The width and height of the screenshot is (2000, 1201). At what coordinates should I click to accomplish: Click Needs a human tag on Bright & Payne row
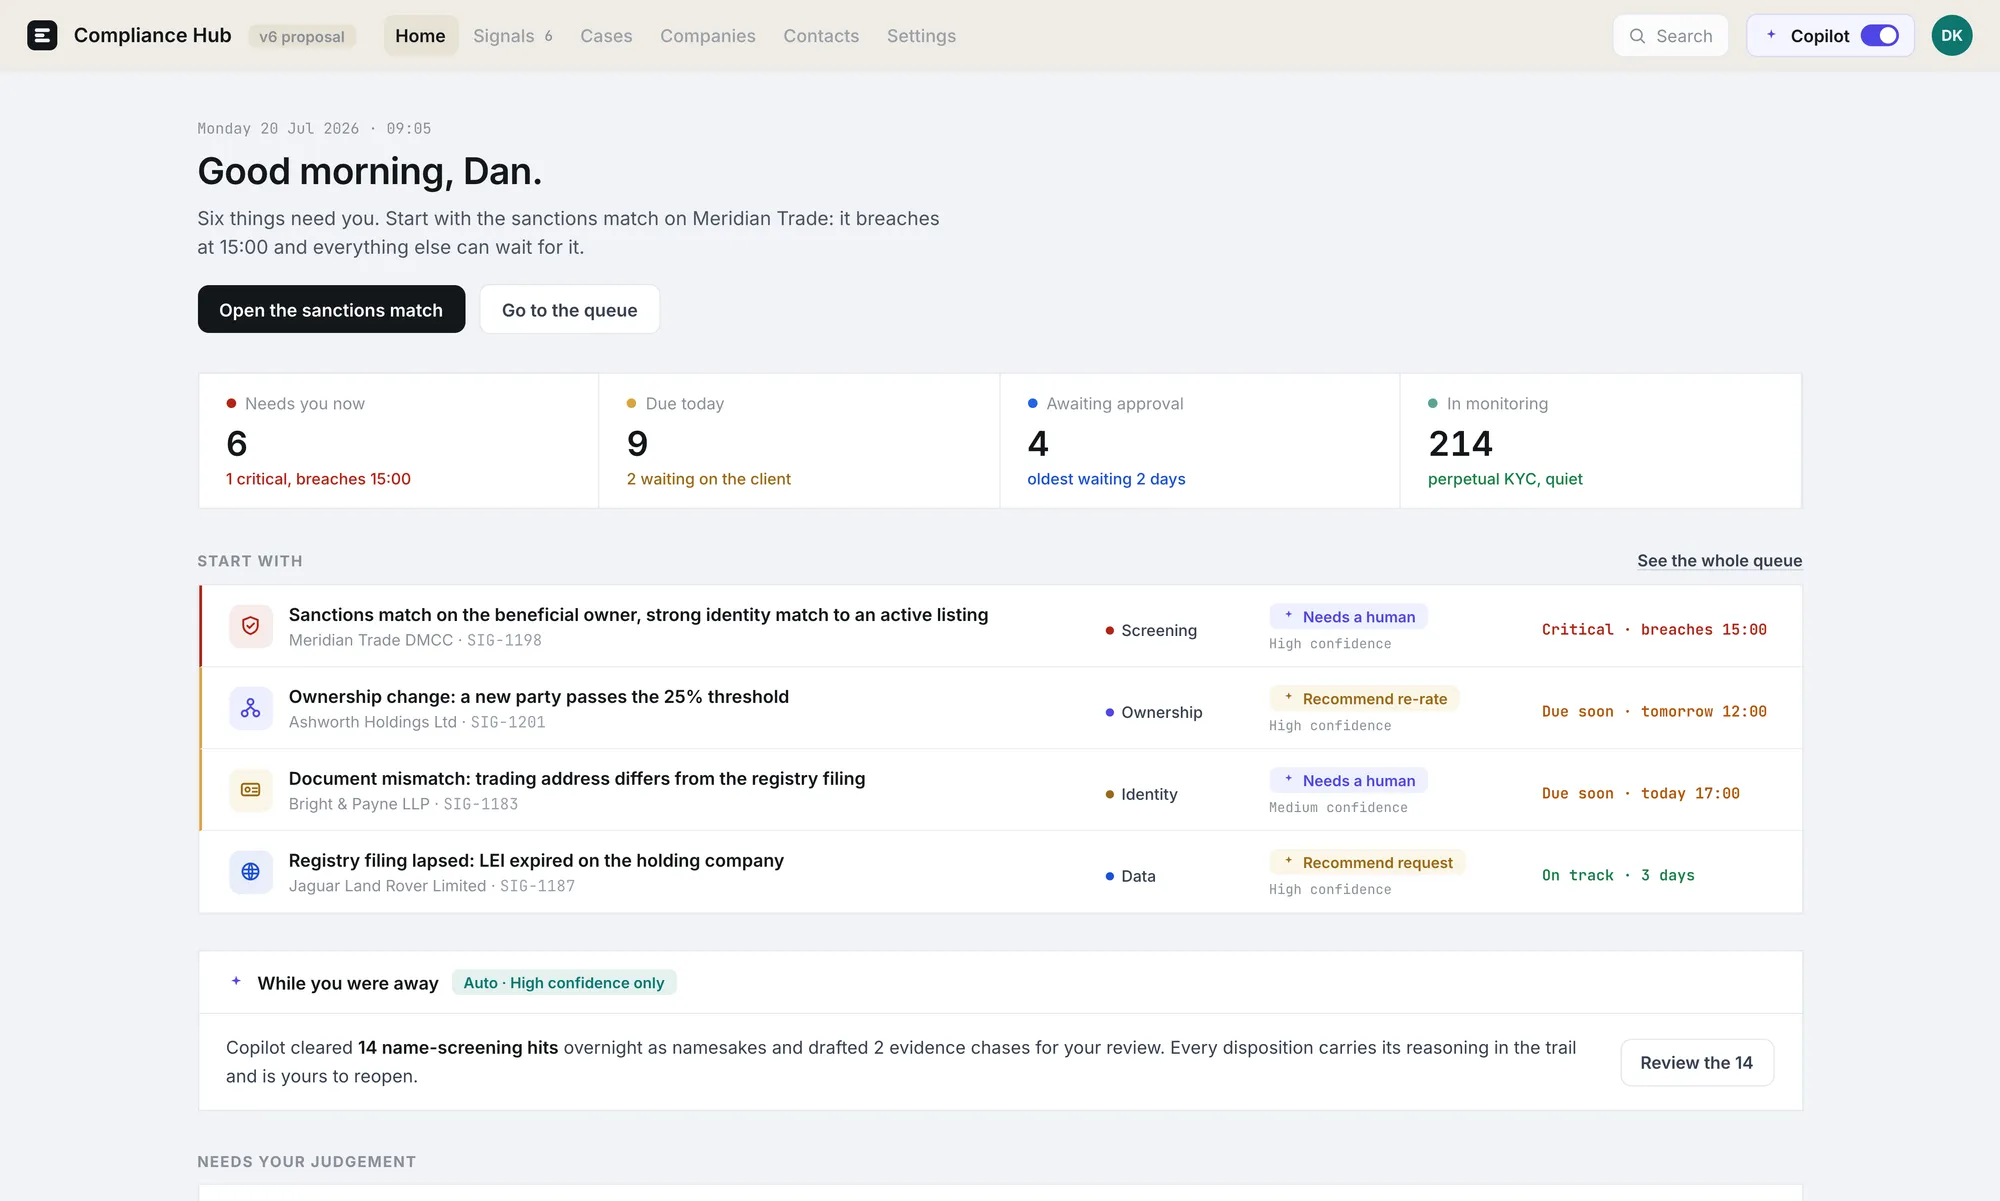point(1348,781)
